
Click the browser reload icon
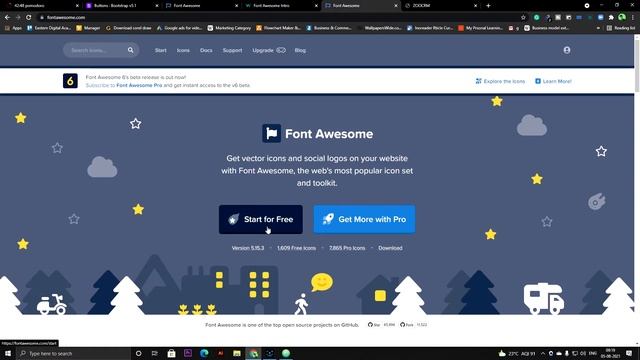29,17
